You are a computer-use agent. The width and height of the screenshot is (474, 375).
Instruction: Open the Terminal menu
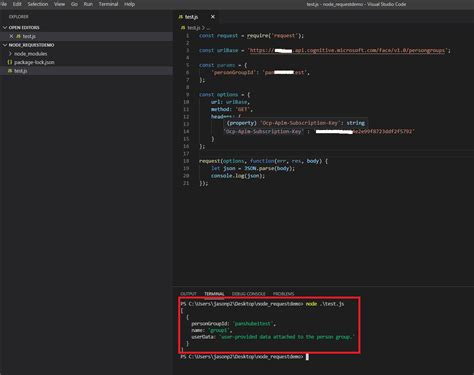coord(108,4)
